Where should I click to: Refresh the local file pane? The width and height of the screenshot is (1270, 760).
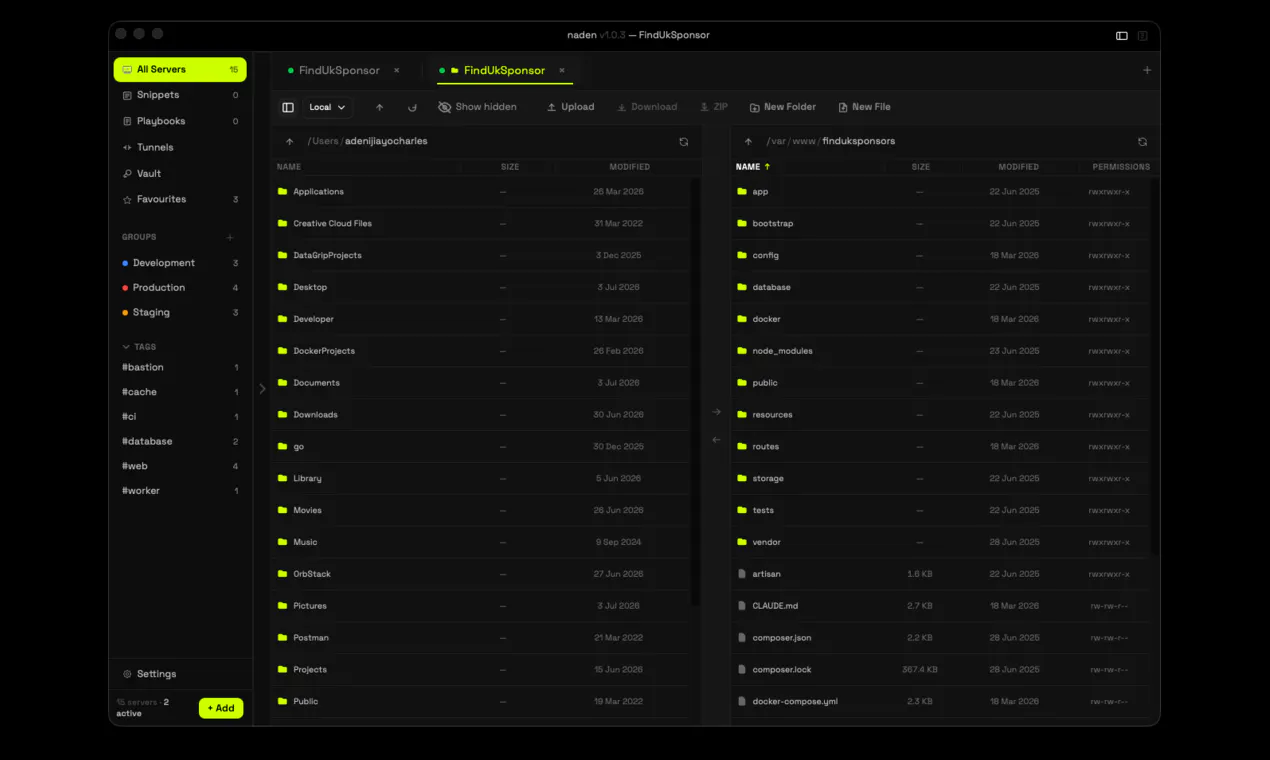[x=684, y=142]
